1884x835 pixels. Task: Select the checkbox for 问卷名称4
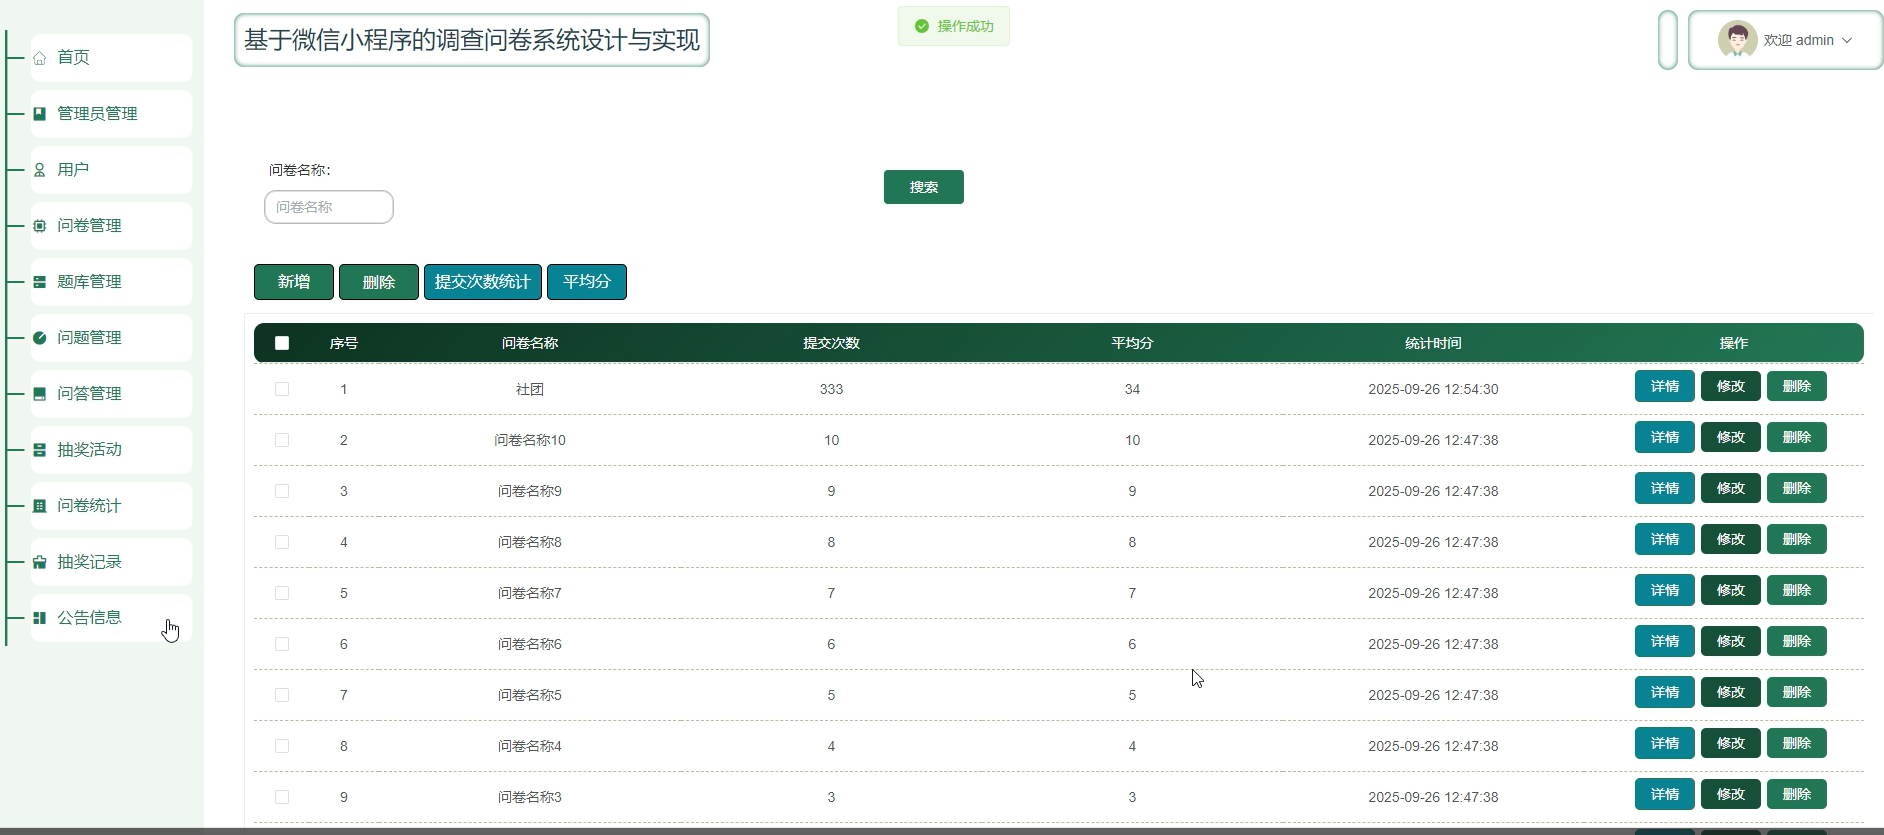pyautogui.click(x=282, y=746)
